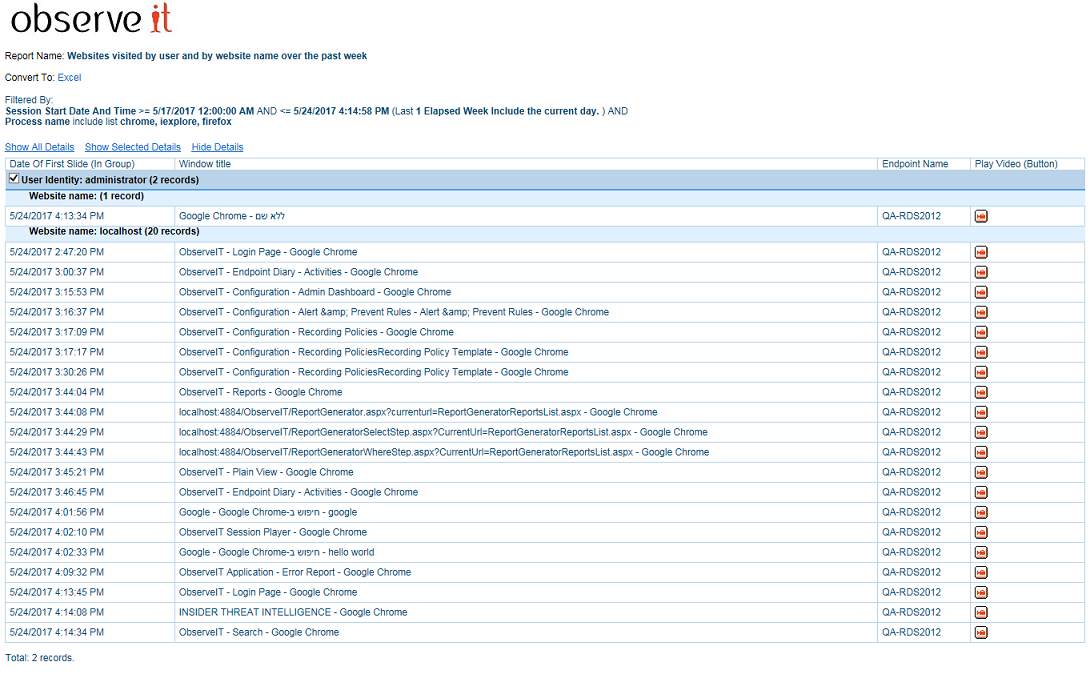Image resolution: width=1090 pixels, height=690 pixels.
Task: Play video for the 4:13:34 PM Google Chrome row
Action: click(981, 217)
